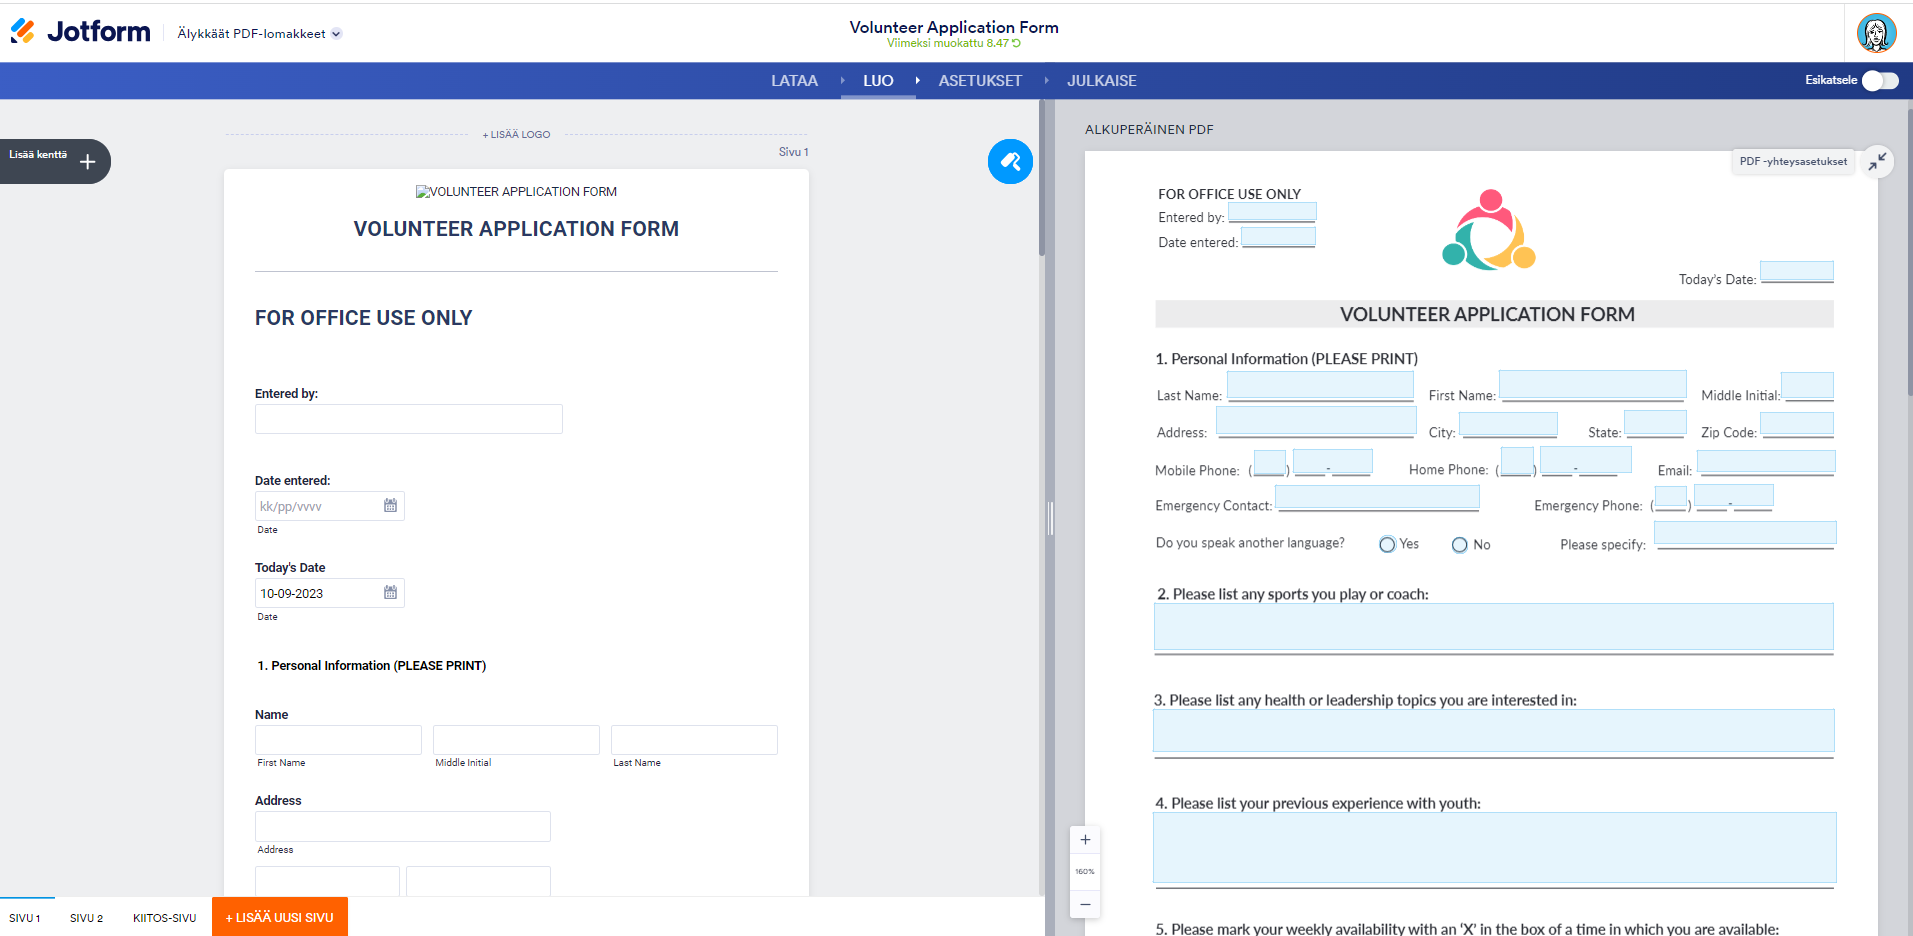The image size is (1913, 936).
Task: Click the collapse PDF panel arrows icon
Action: tap(1877, 161)
